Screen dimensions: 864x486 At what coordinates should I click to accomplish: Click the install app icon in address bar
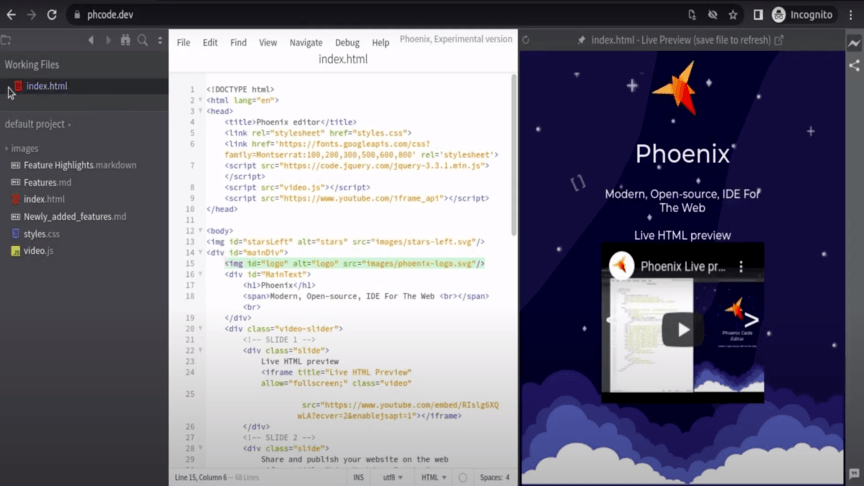click(x=692, y=15)
